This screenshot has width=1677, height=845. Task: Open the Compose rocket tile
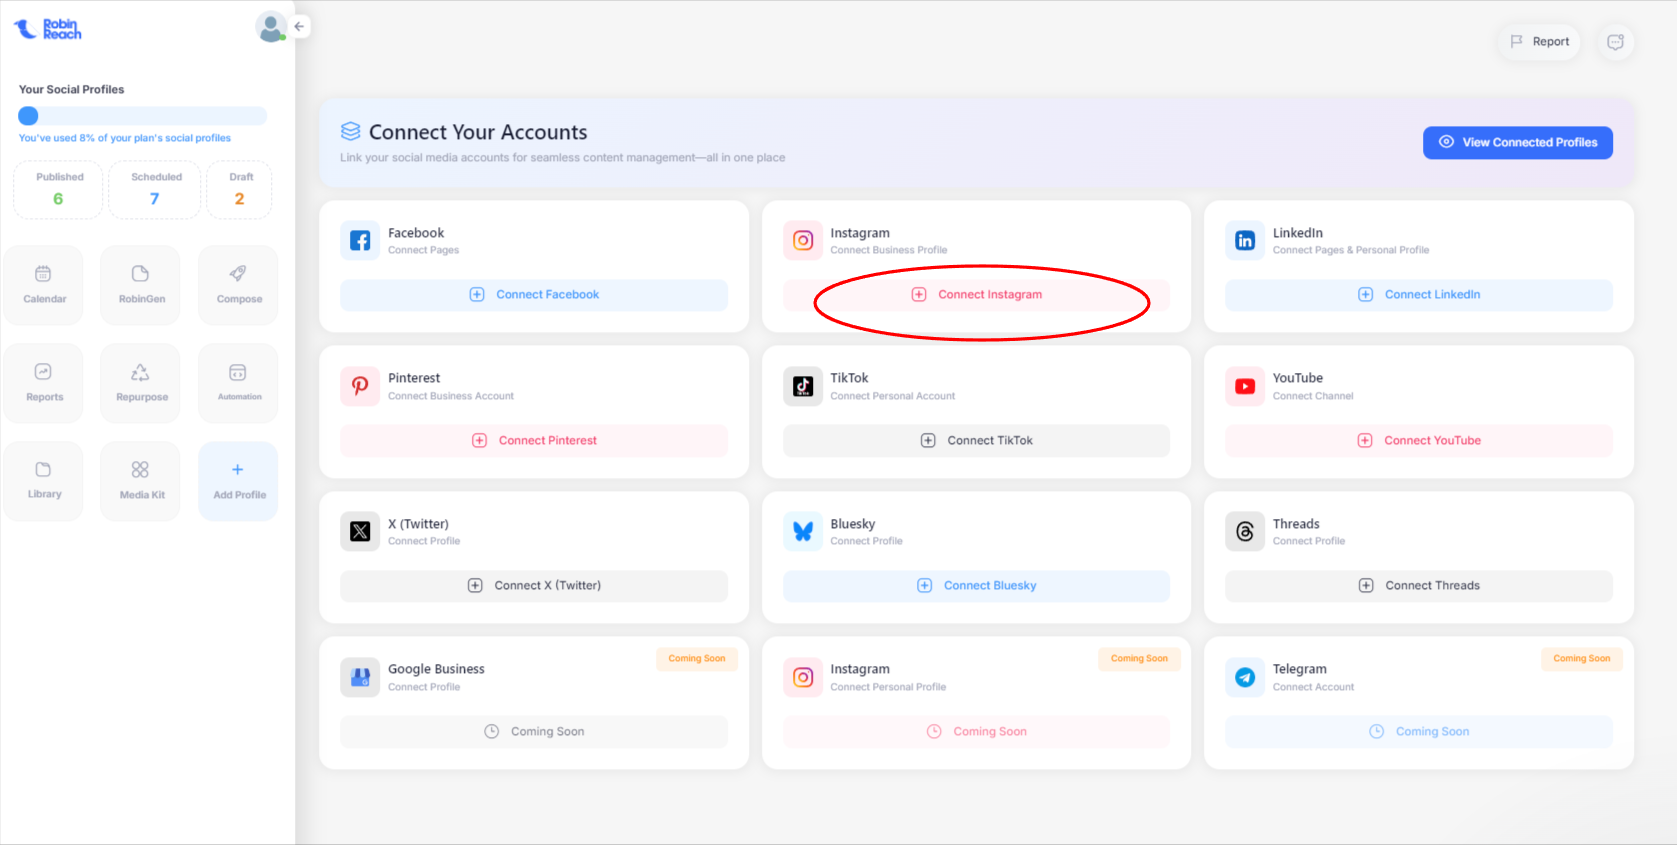[x=239, y=285]
